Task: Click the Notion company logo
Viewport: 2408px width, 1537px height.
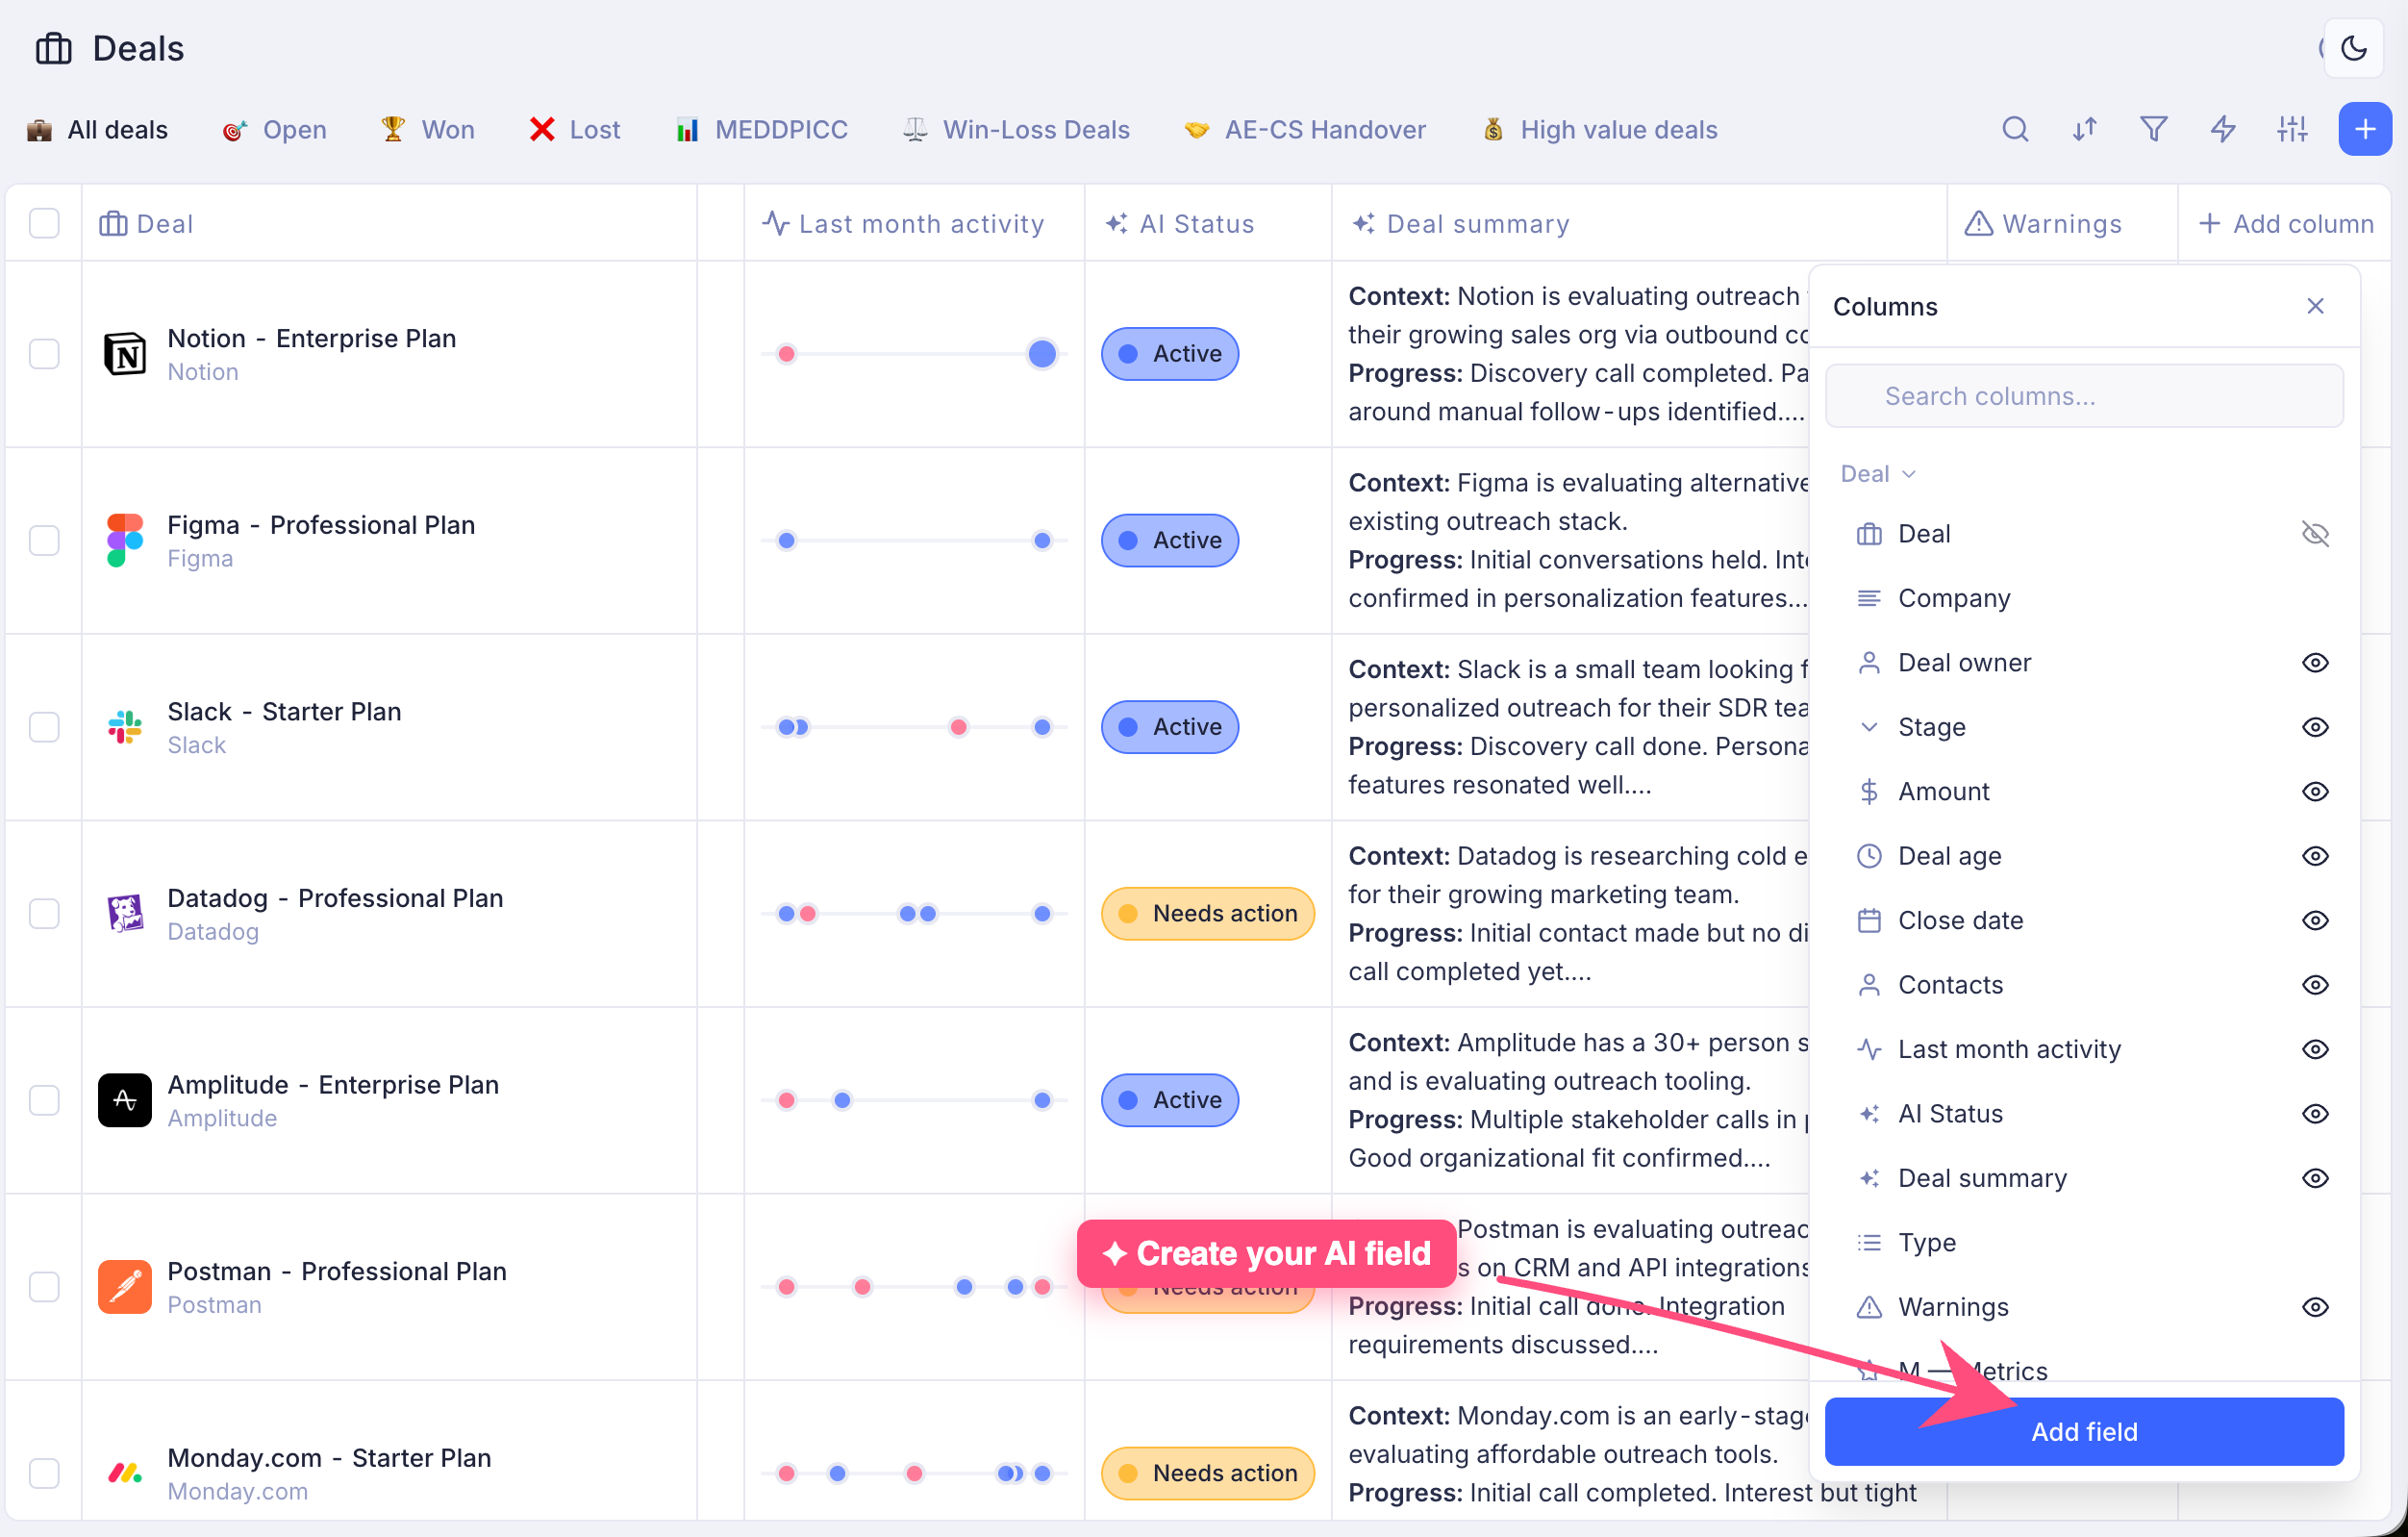Action: point(125,354)
